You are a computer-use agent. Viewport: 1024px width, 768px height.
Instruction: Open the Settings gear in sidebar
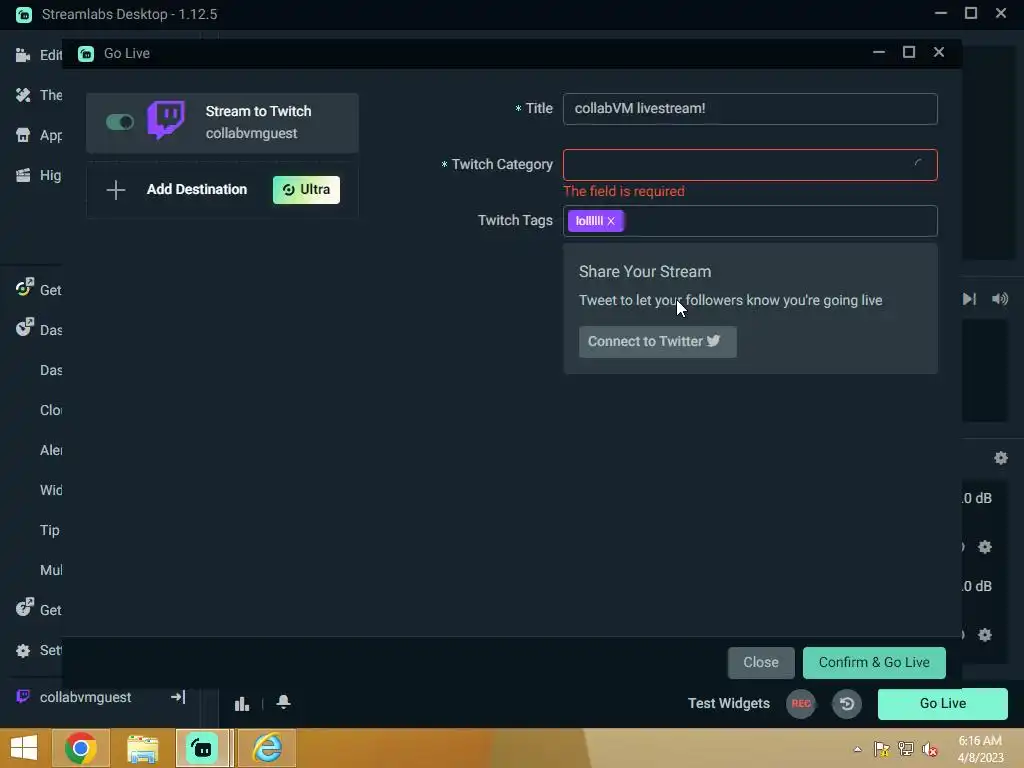24,650
